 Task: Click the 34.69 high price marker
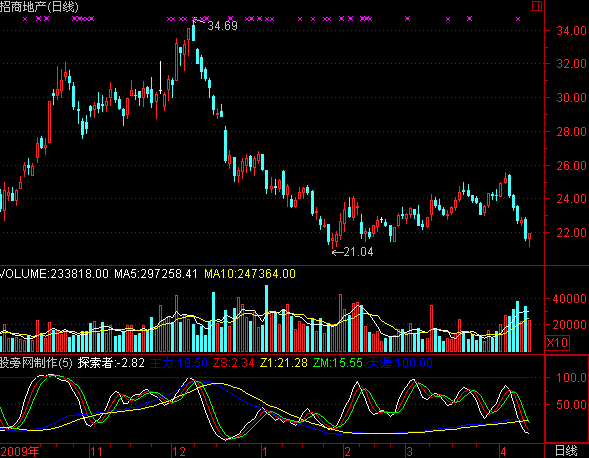point(222,26)
